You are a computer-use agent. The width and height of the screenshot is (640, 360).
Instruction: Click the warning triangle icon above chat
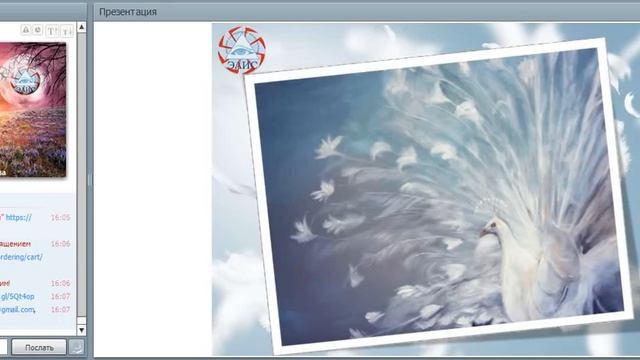coord(26,30)
